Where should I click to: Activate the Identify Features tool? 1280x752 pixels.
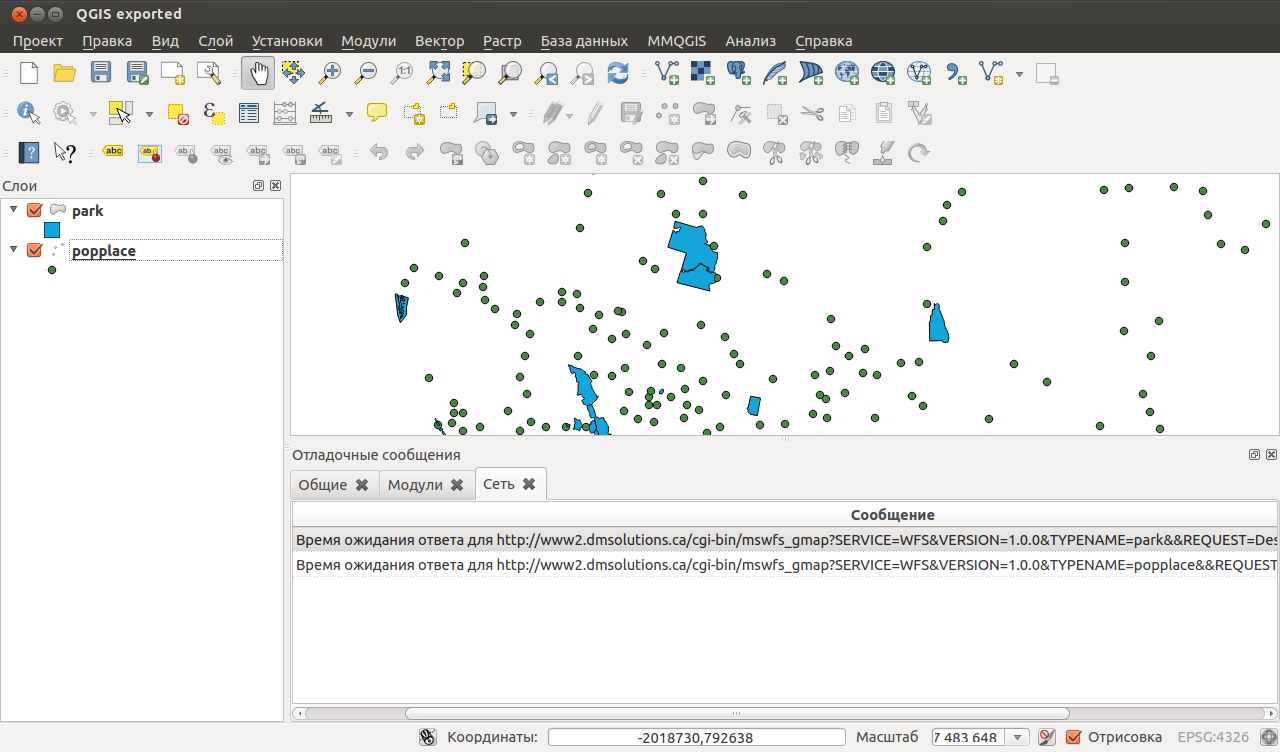(27, 113)
